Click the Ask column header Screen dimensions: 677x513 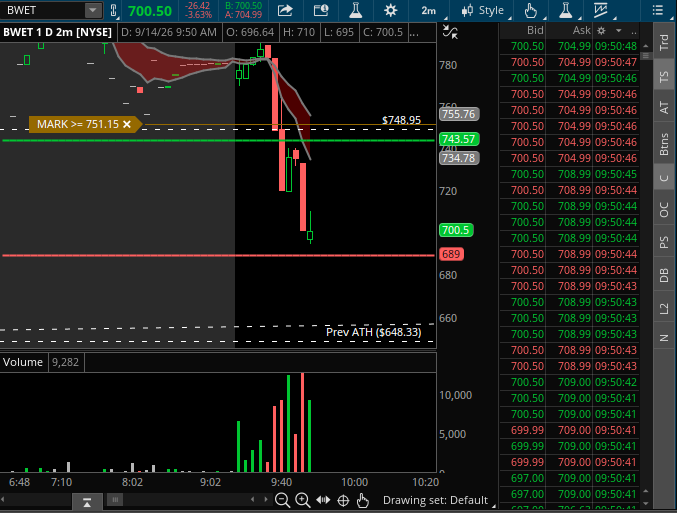tap(581, 30)
